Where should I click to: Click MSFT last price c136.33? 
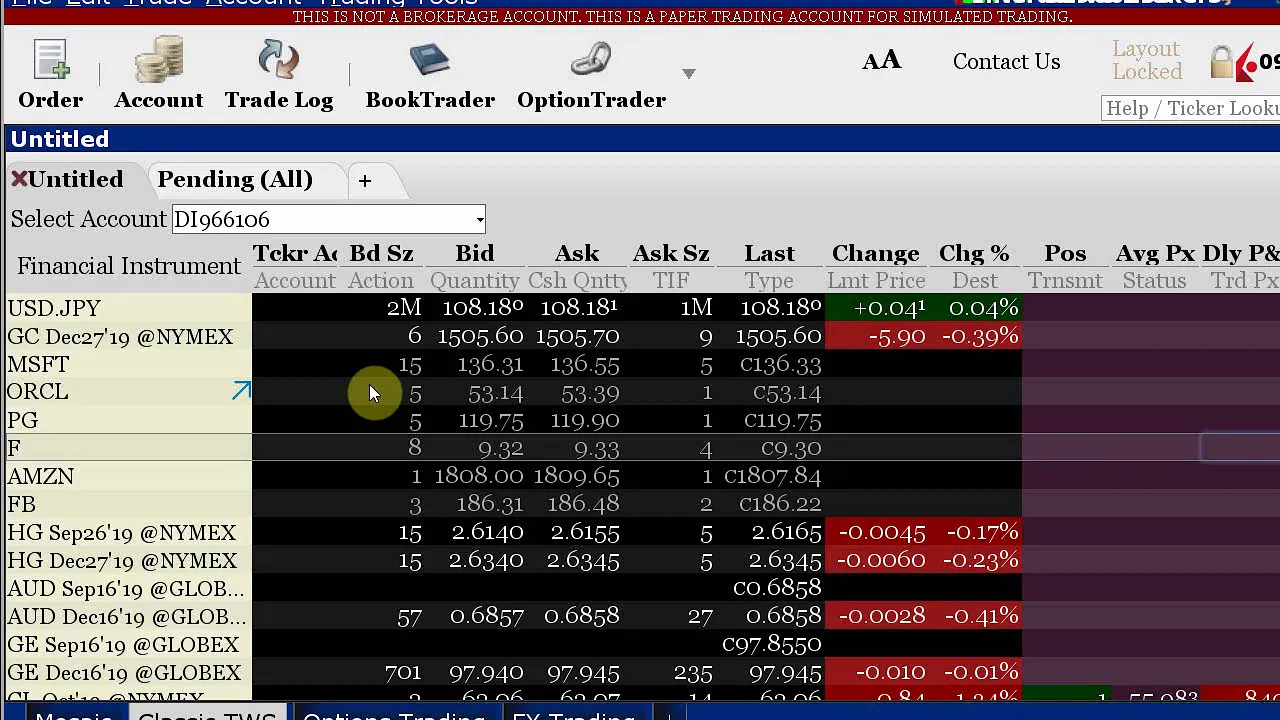coord(781,364)
